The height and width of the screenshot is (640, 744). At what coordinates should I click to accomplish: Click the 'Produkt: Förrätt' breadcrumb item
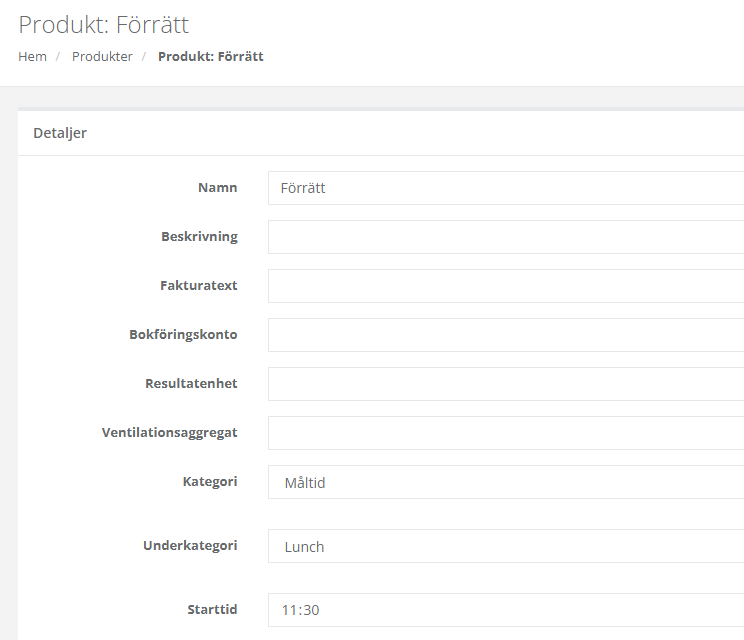click(x=210, y=56)
